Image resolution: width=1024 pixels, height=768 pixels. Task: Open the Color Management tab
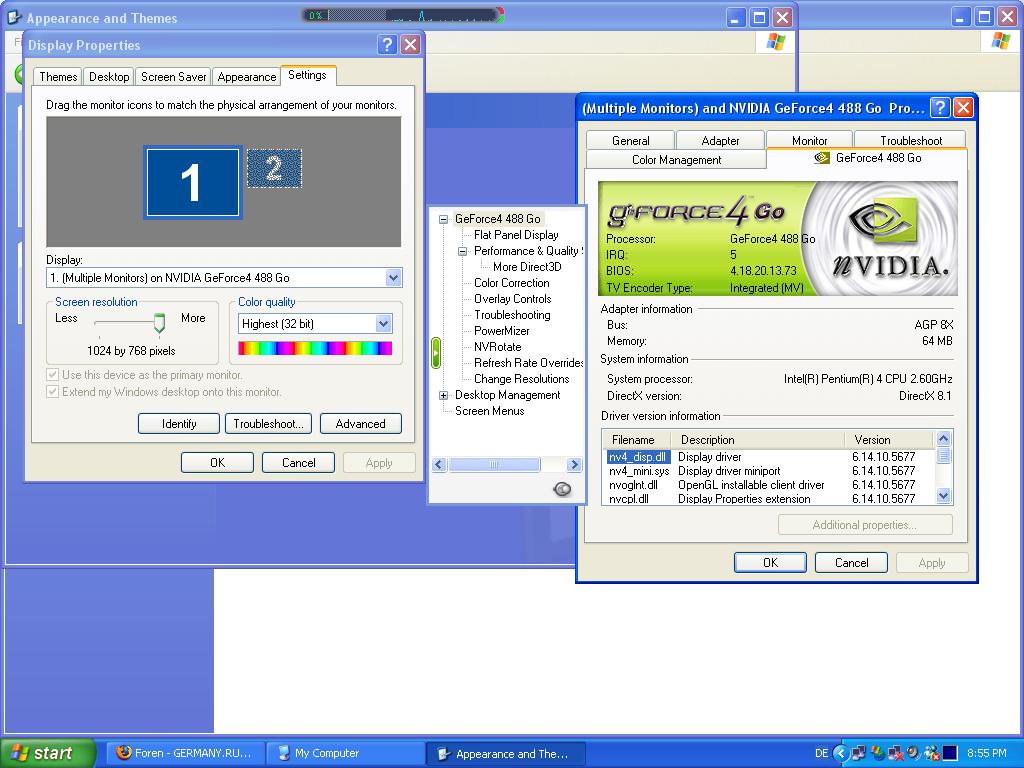pyautogui.click(x=677, y=160)
